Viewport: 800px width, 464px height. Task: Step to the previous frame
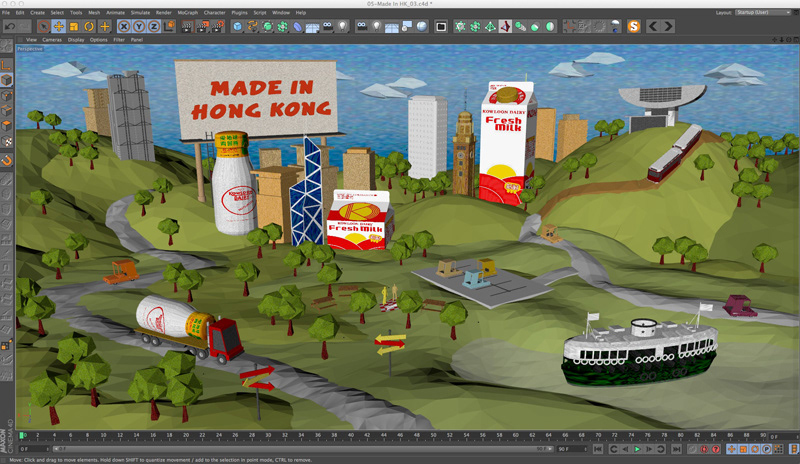(625, 449)
